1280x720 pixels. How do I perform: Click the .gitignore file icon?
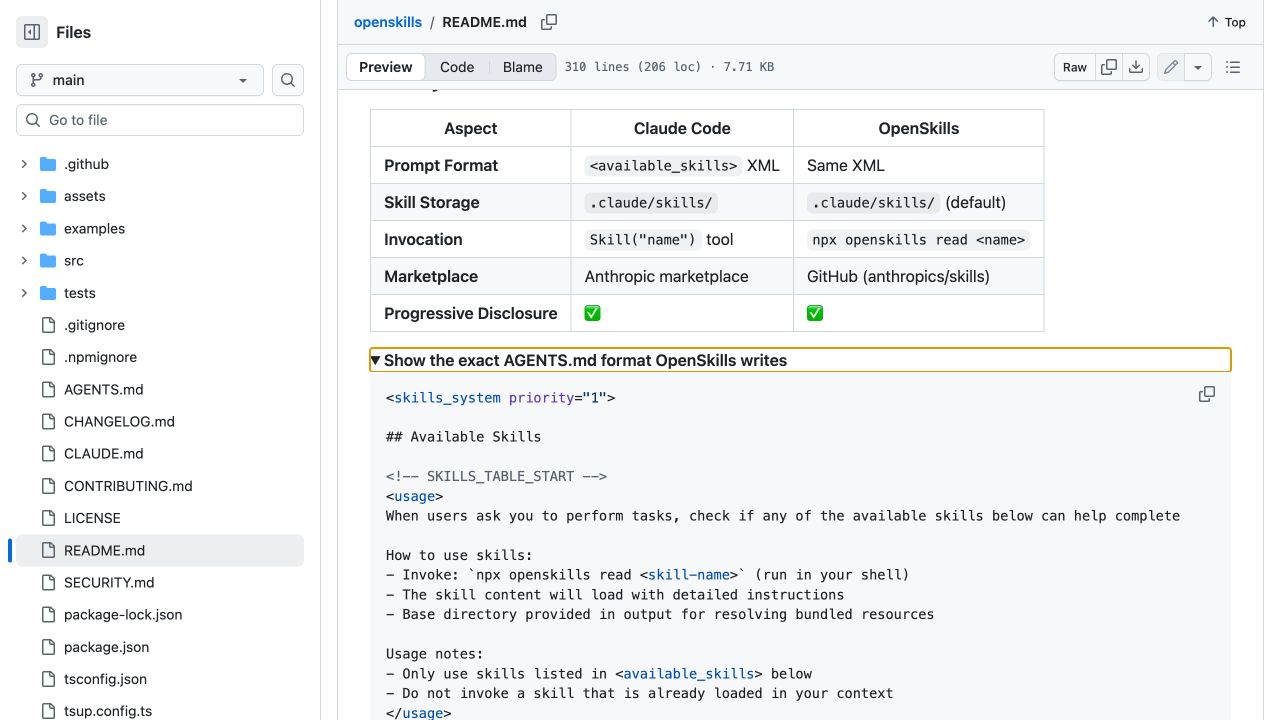pyautogui.click(x=48, y=325)
